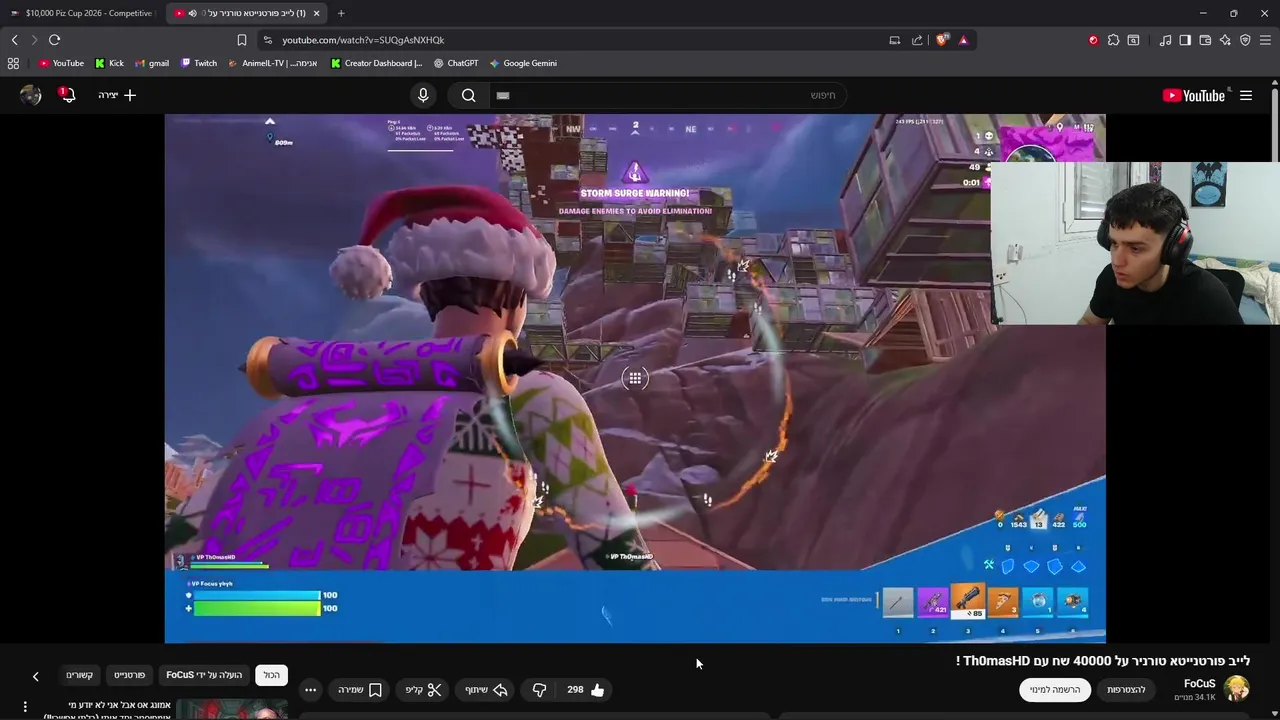Select the 'קשורים' filter chip

(x=80, y=675)
